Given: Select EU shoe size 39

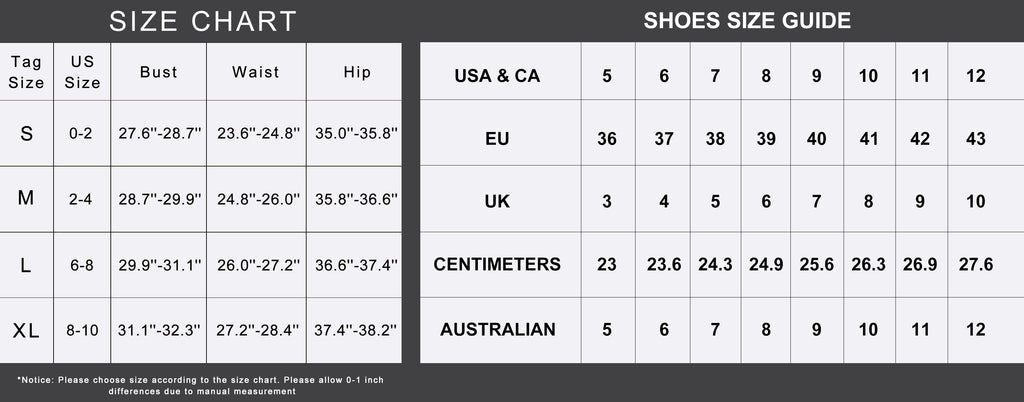Looking at the screenshot, I should [x=766, y=139].
